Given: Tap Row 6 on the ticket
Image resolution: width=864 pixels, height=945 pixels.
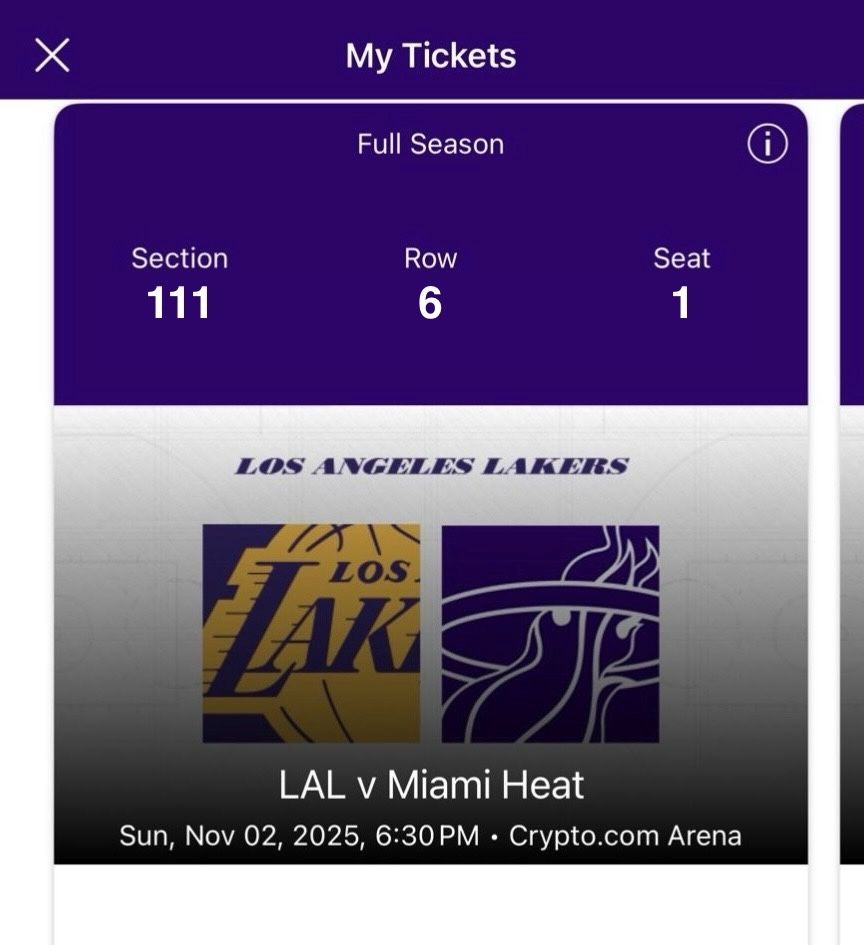Looking at the screenshot, I should (x=428, y=304).
